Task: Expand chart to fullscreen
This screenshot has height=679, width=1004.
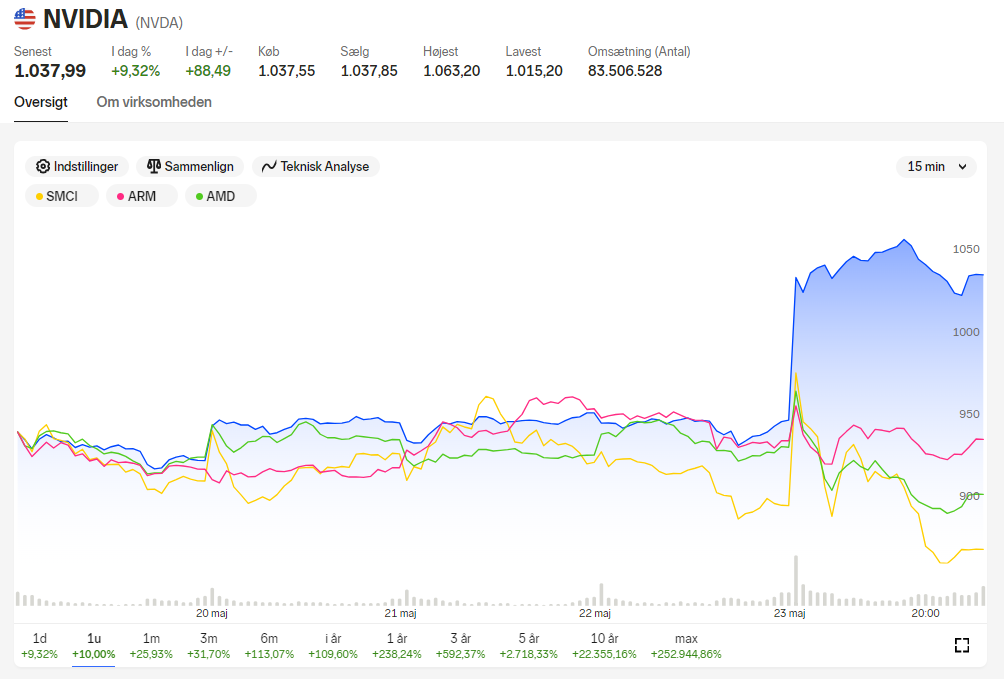Action: click(x=962, y=645)
